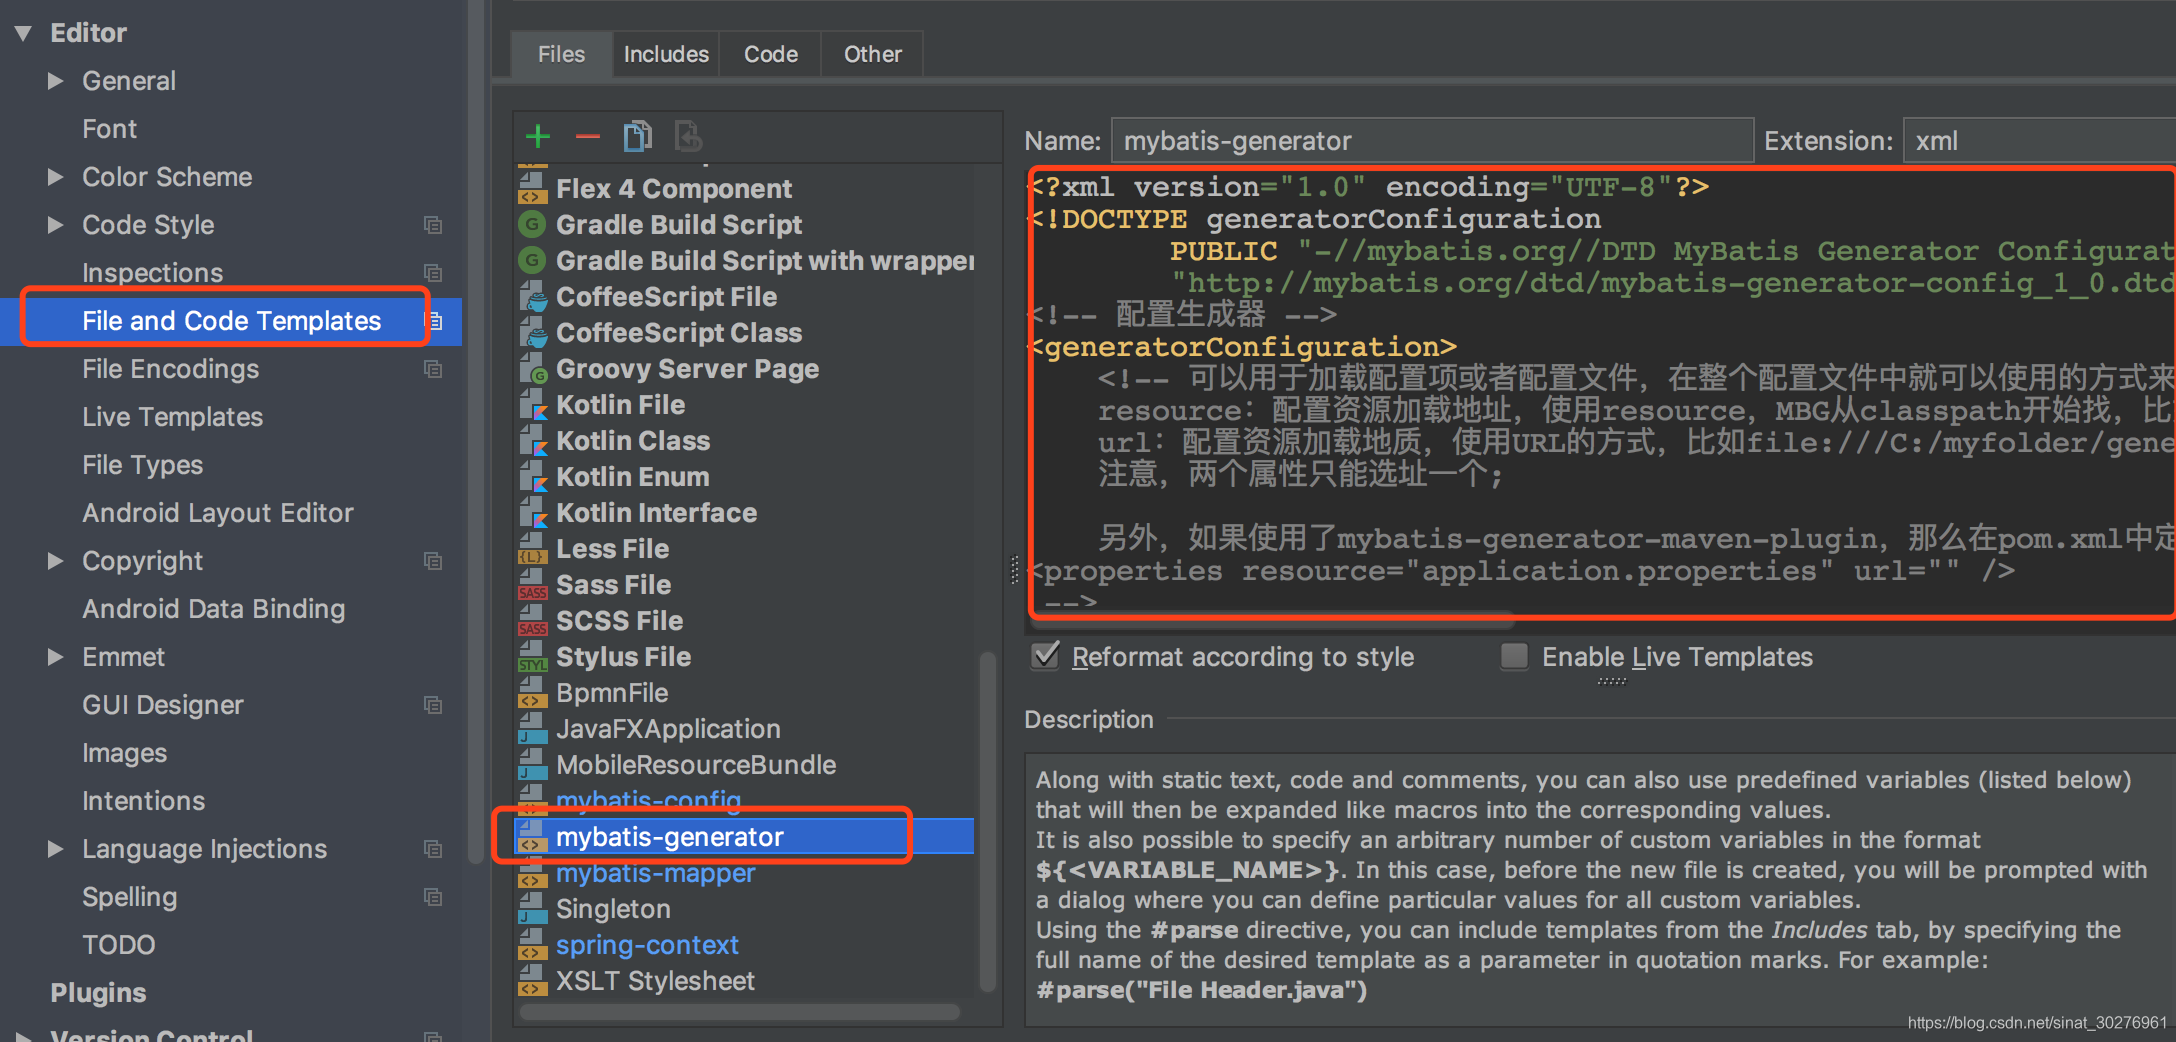This screenshot has height=1042, width=2176.
Task: Click the code editor horizontal scrollbar
Action: click(1272, 621)
